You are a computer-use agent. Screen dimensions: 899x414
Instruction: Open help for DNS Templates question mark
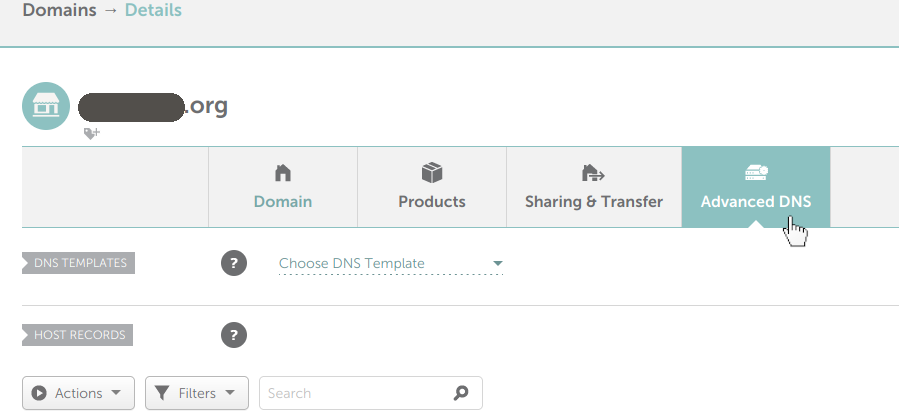click(233, 264)
